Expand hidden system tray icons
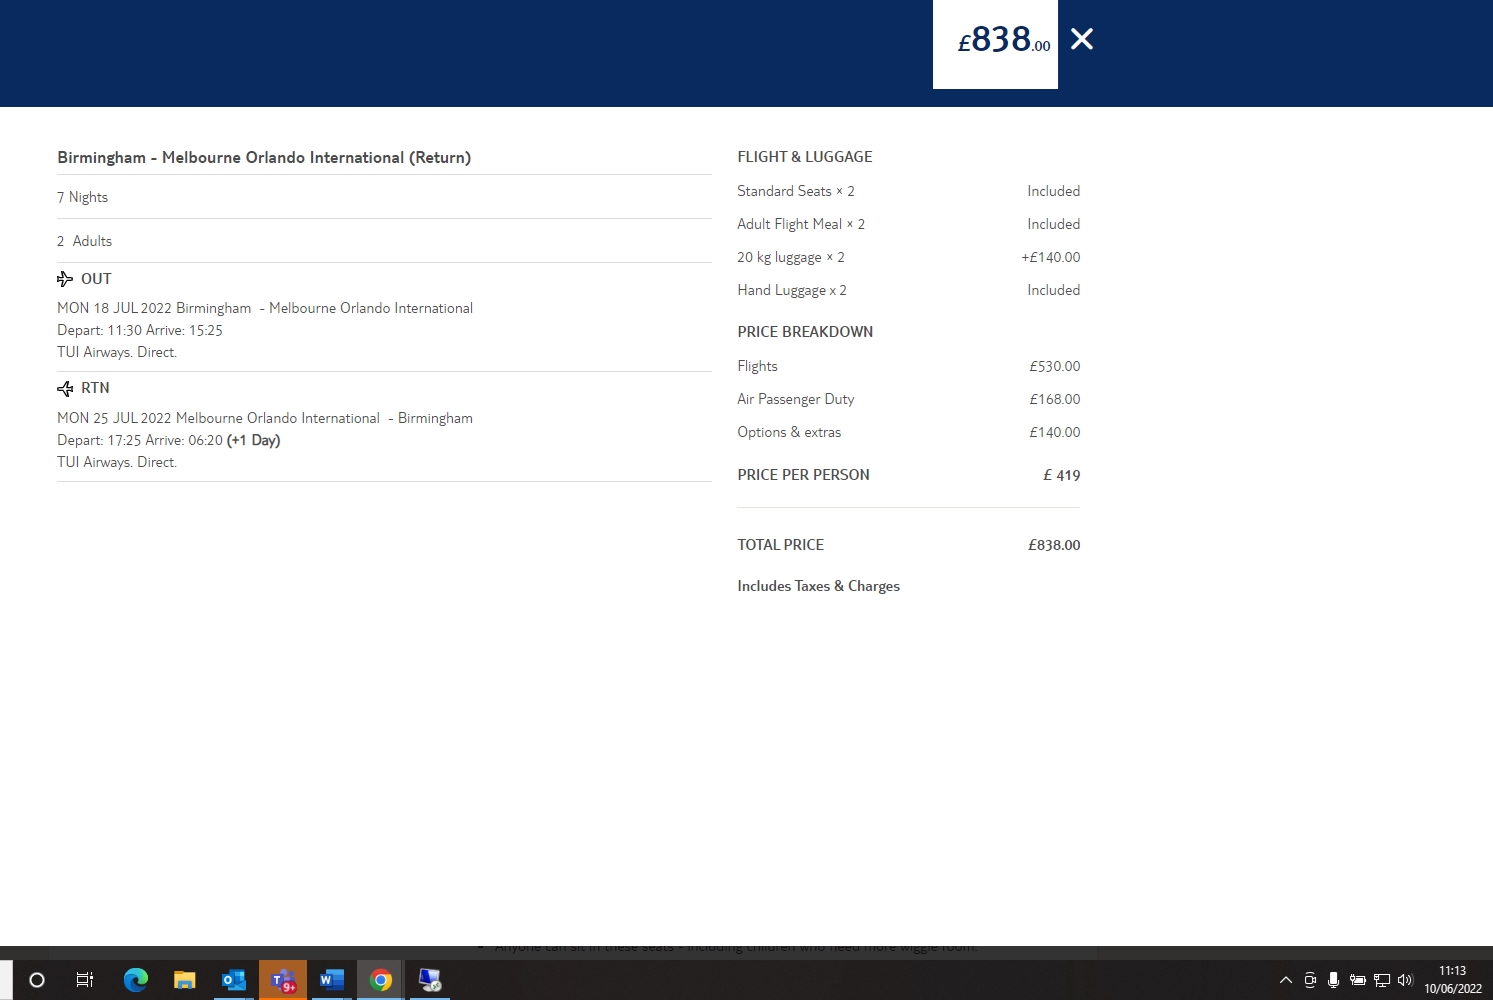Screen dimensions: 1493x1000 point(1286,980)
